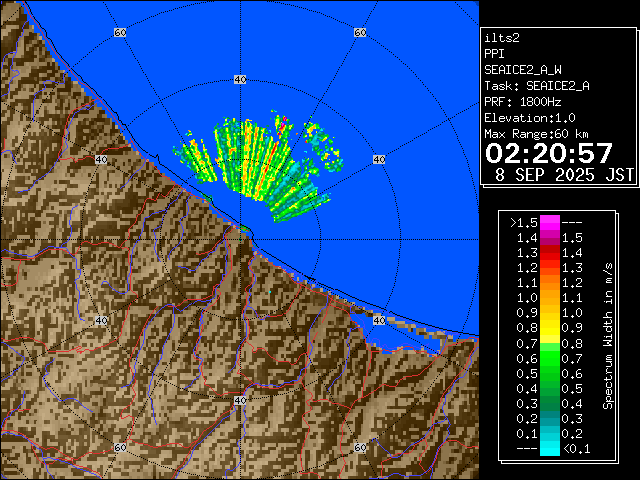Click the 'PPI' scan type label

pyautogui.click(x=495, y=53)
